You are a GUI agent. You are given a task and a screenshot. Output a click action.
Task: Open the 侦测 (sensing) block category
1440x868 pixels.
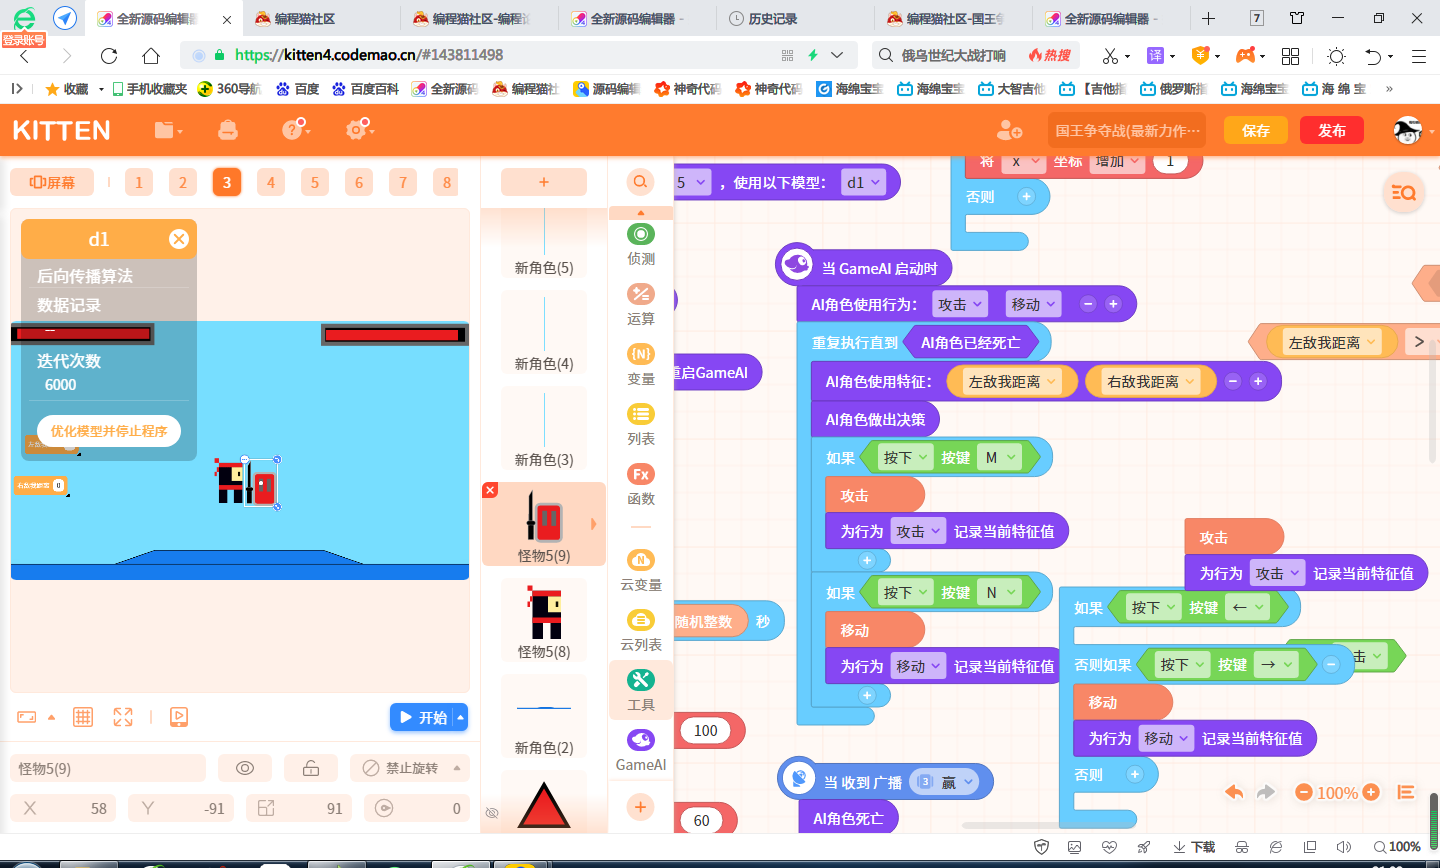[x=641, y=244]
